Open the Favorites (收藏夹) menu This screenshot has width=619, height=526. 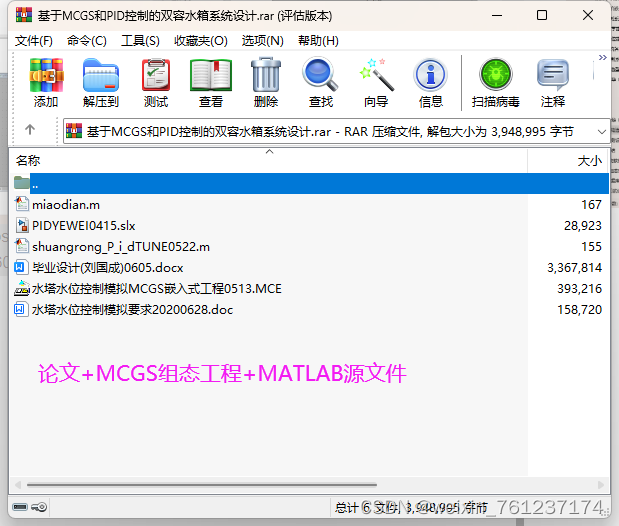(x=201, y=41)
